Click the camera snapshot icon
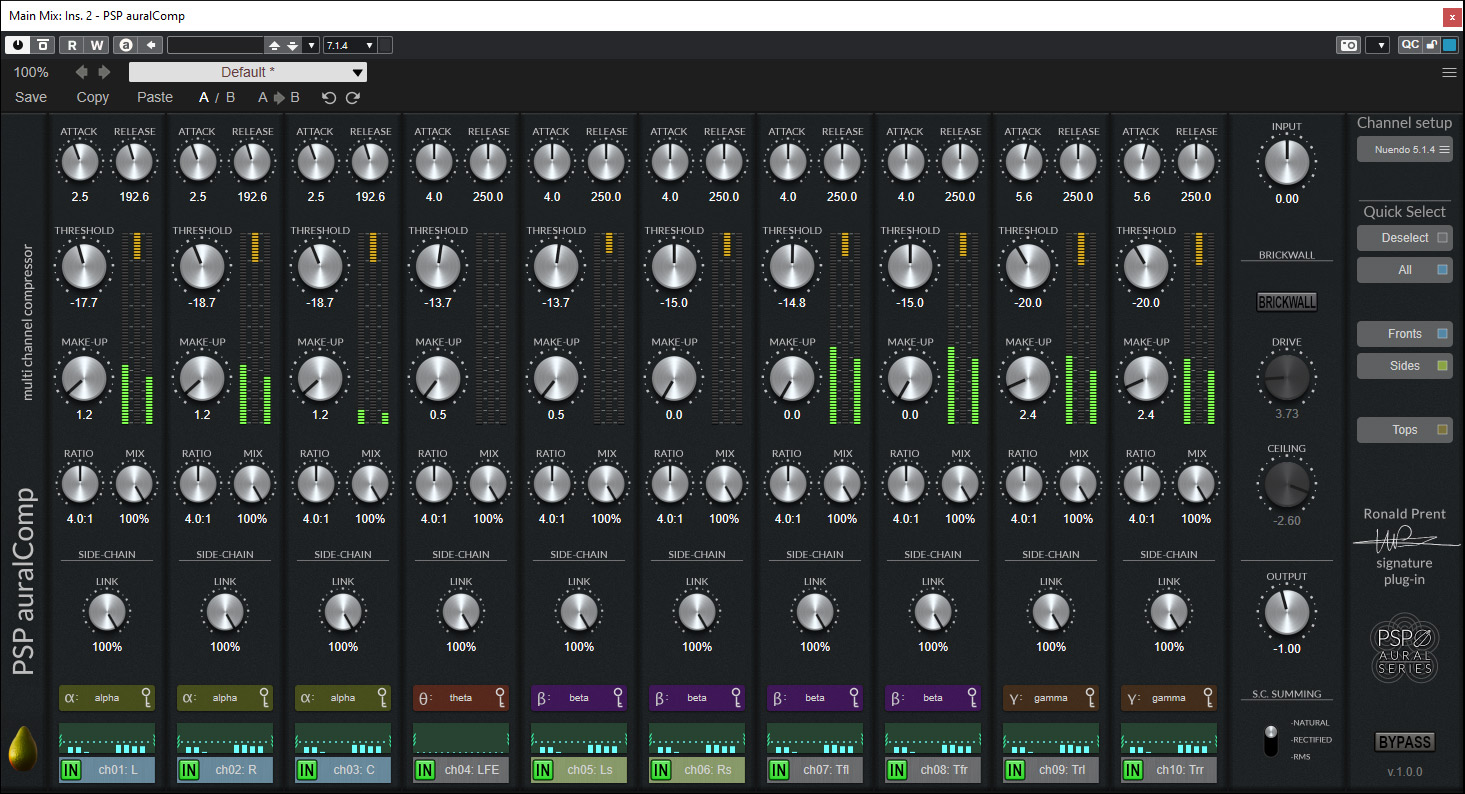Screen dimensions: 1465x794 [1348, 45]
